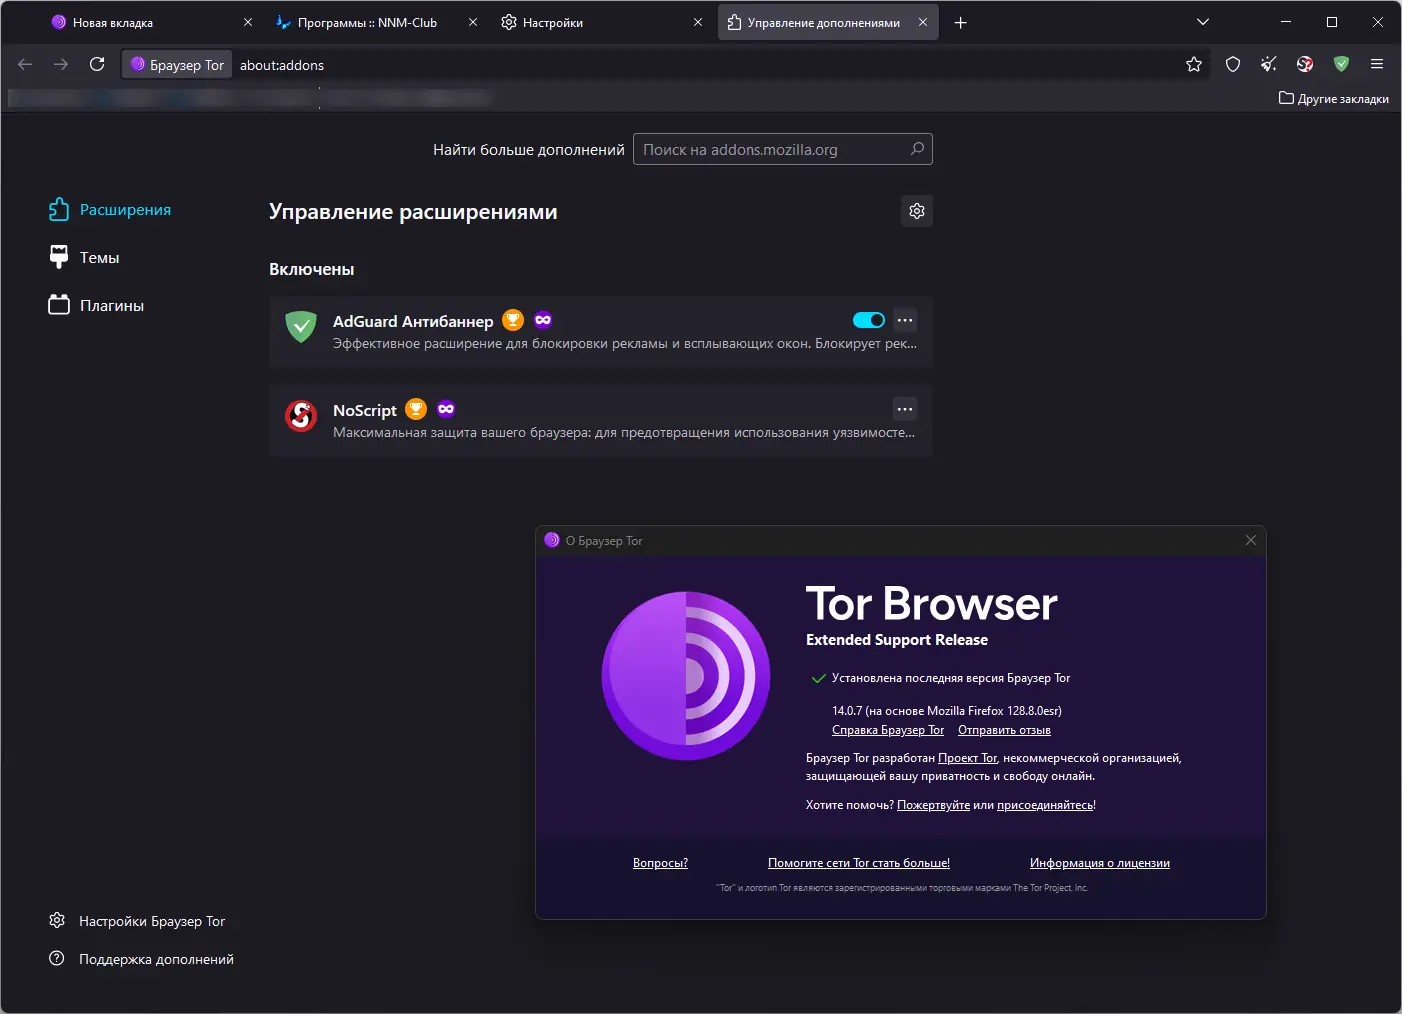This screenshot has height=1014, width=1402.
Task: Focus the addons.mozilla.org search field
Action: tap(783, 149)
